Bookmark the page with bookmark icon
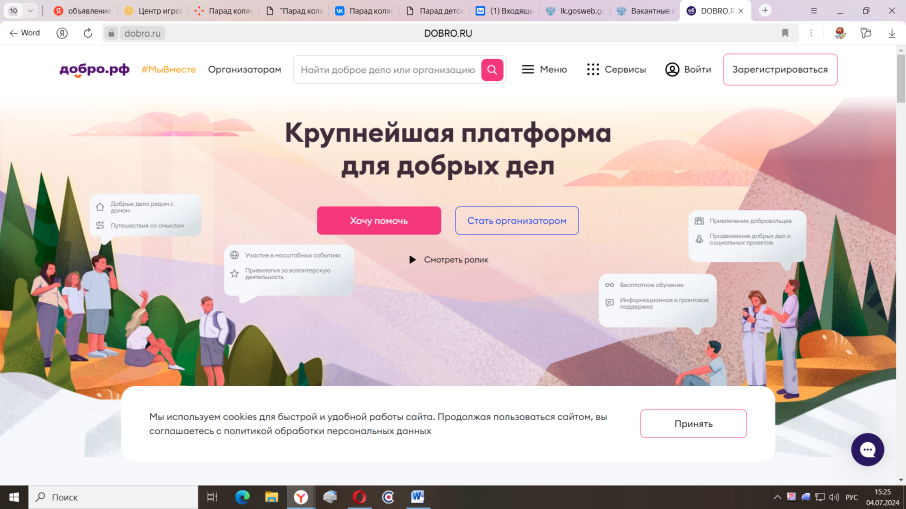 pyautogui.click(x=785, y=34)
